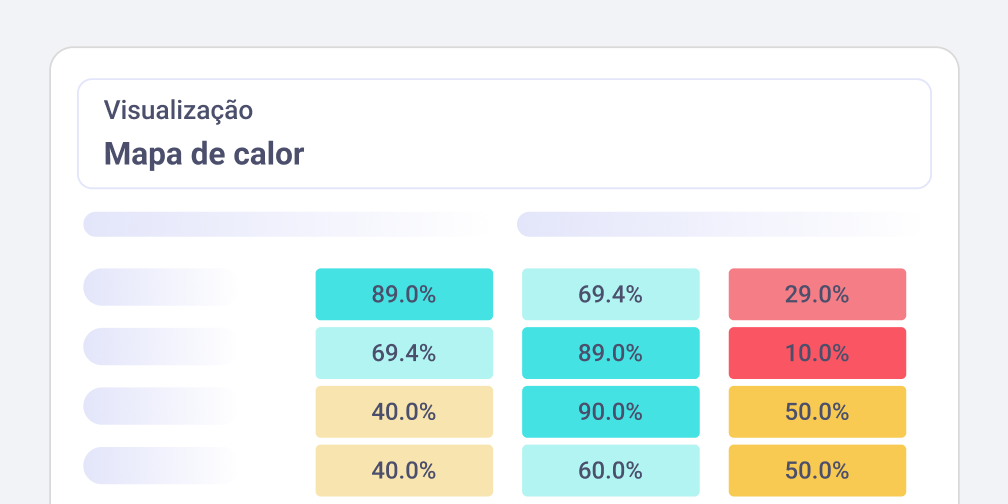Click the 50.0% cell in the third row
Screen dimensions: 1008x504
tap(817, 412)
